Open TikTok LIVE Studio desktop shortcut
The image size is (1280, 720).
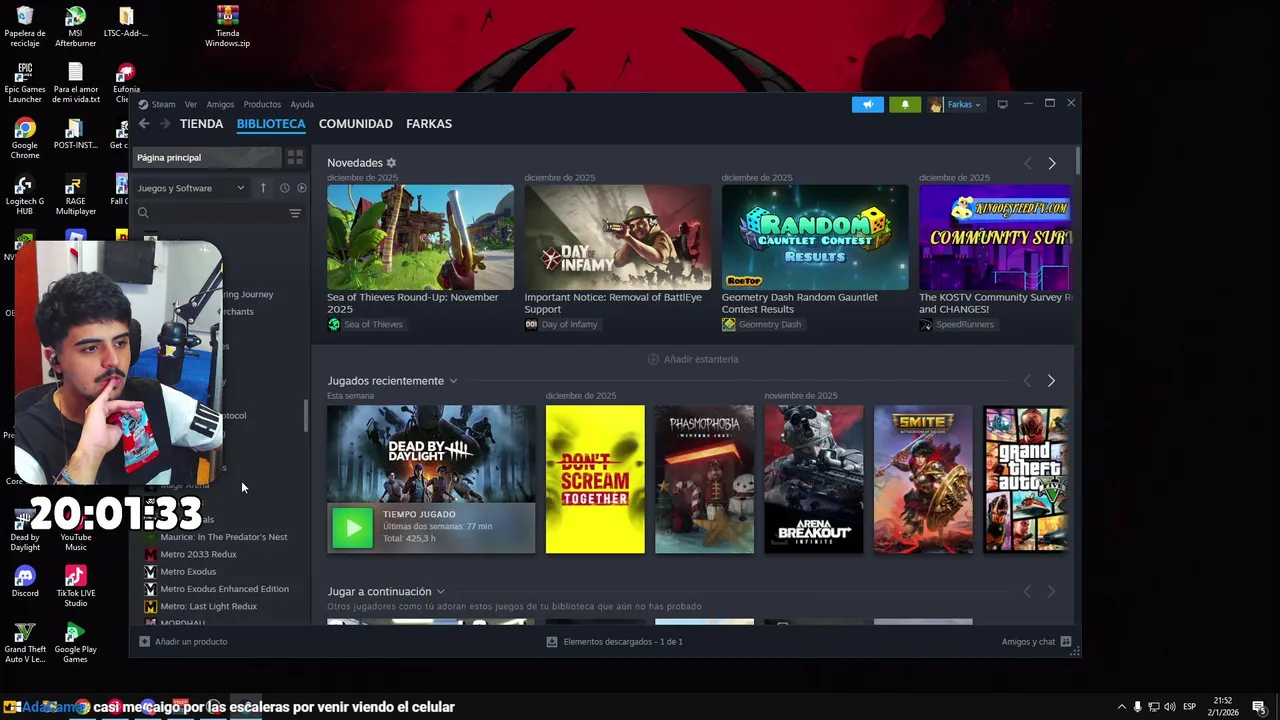(x=75, y=587)
